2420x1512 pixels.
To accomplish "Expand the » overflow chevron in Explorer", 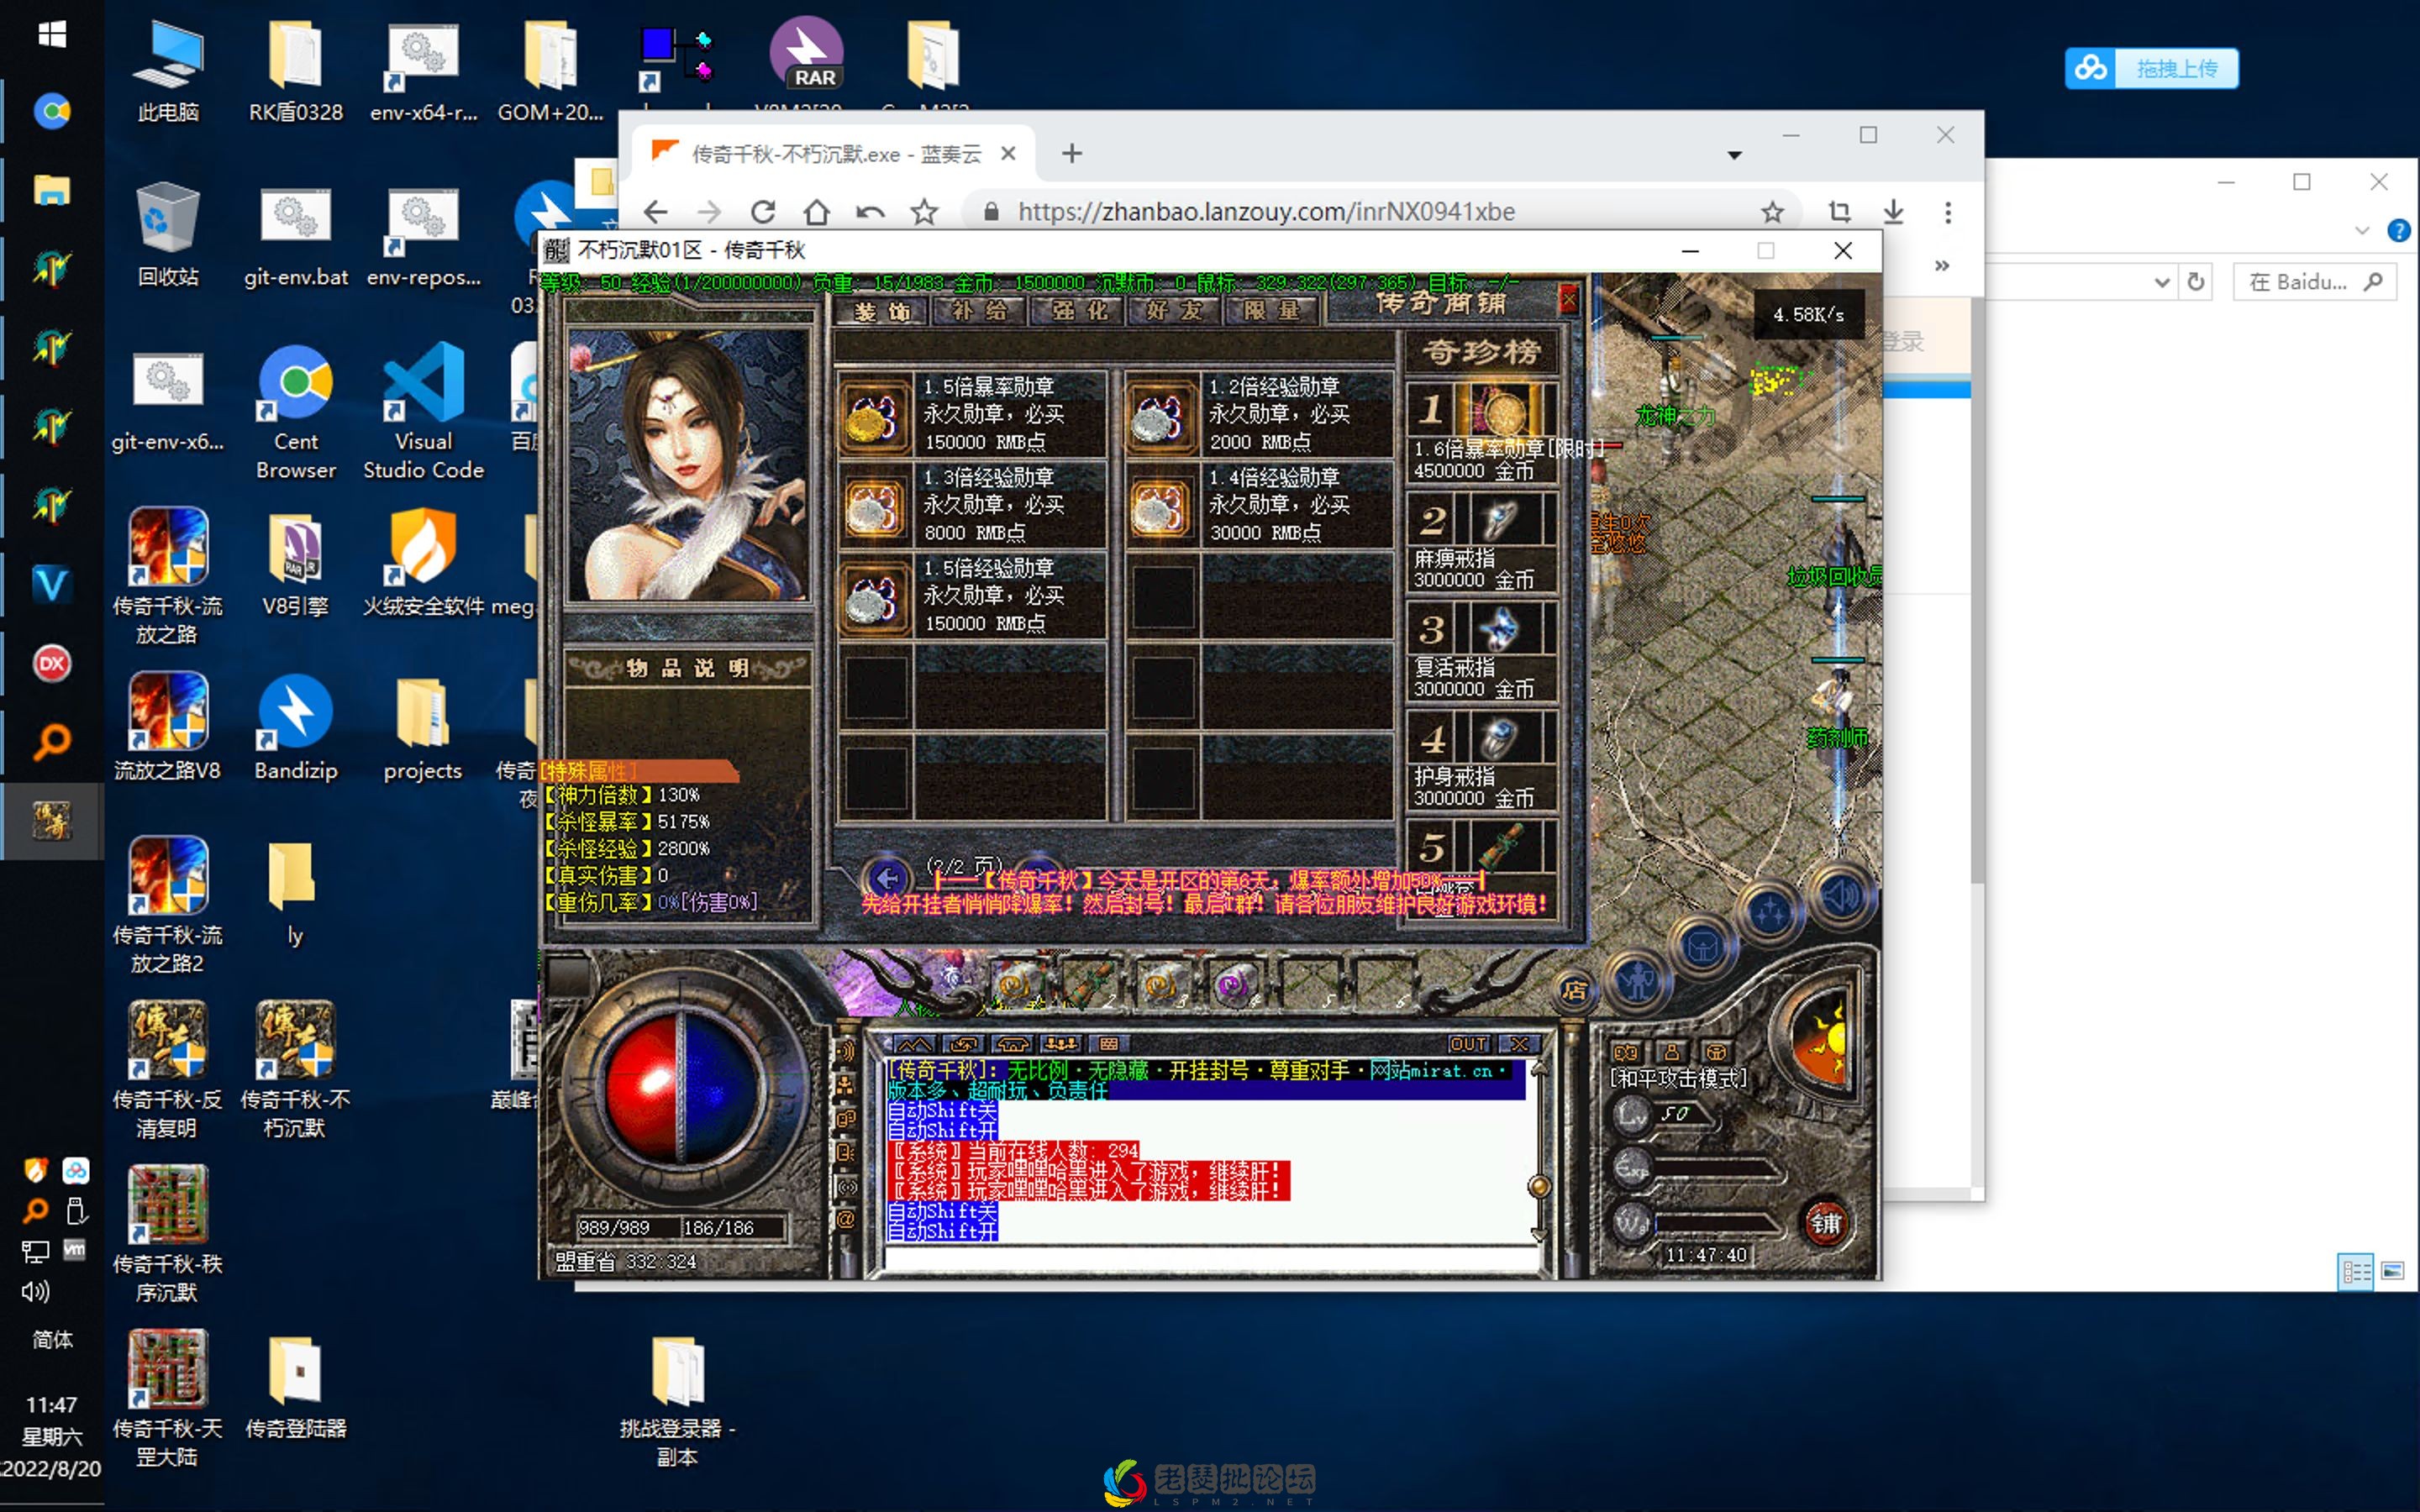I will click(x=1941, y=265).
